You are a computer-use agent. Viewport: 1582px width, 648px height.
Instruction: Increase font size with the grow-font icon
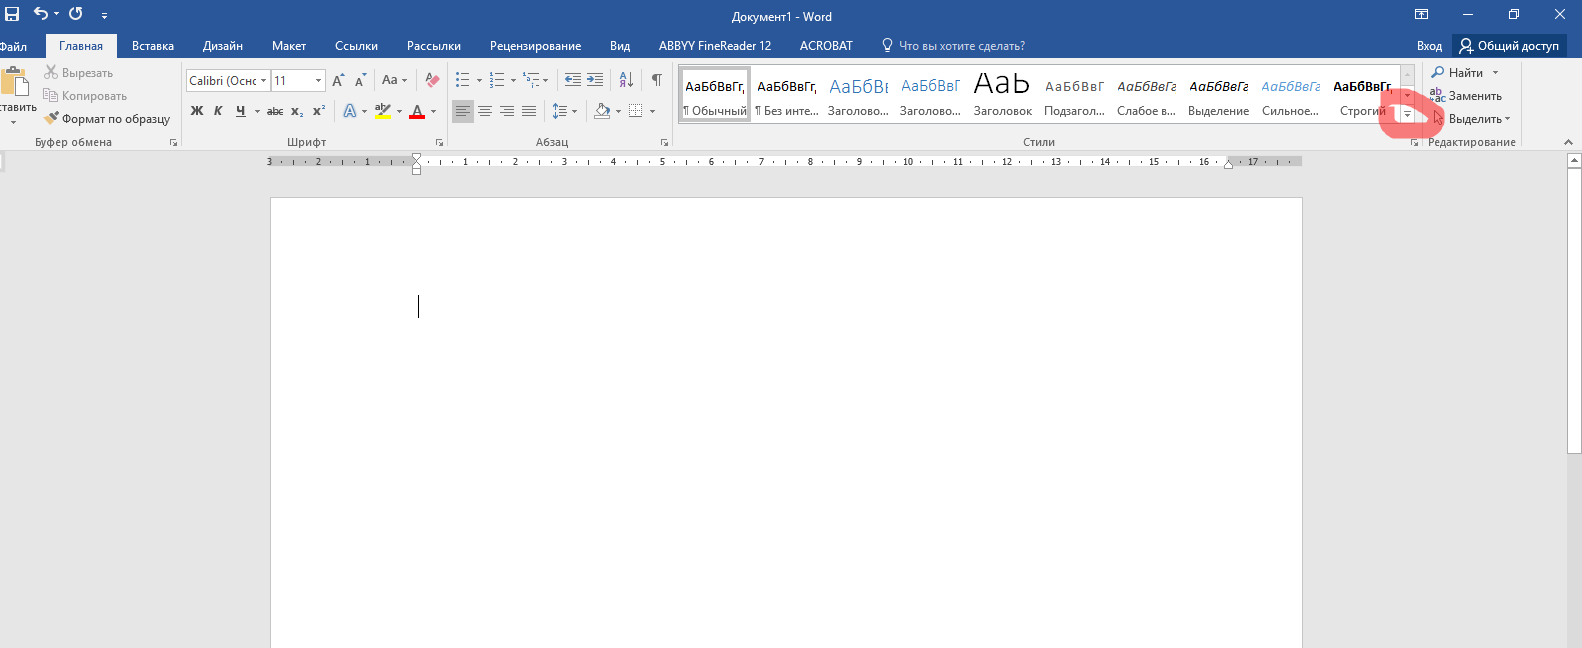[x=338, y=80]
